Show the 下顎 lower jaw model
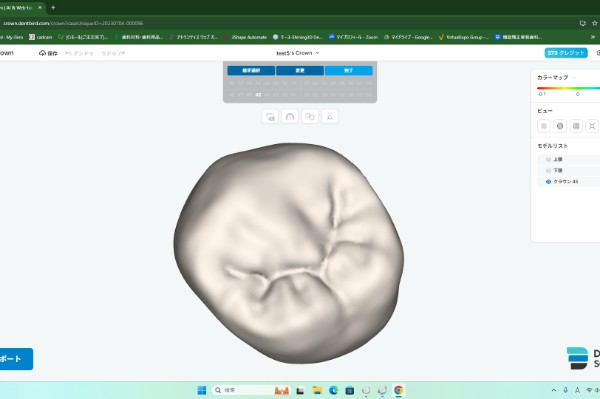Viewport: 600px width, 399px height. point(548,171)
